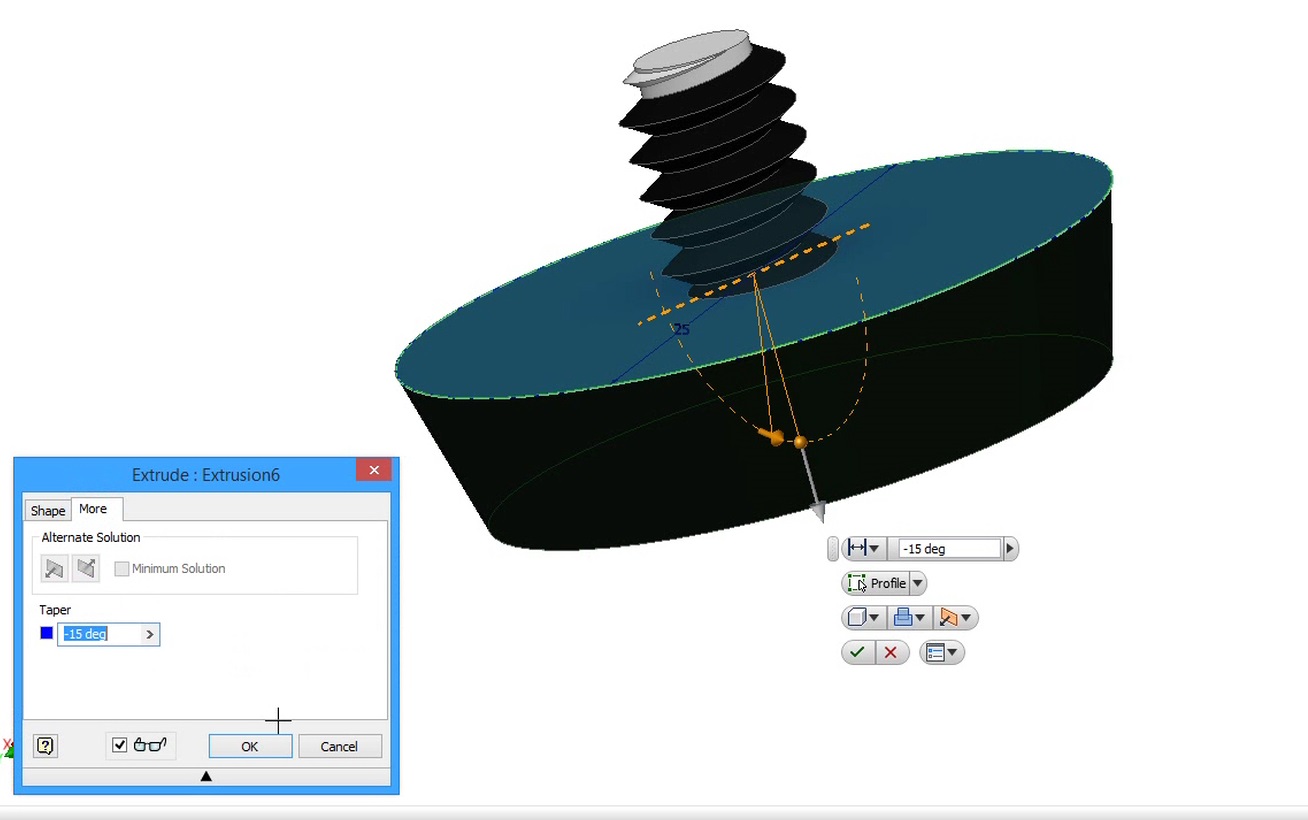Open the Profile dropdown arrow
The height and width of the screenshot is (820, 1308).
coord(917,583)
